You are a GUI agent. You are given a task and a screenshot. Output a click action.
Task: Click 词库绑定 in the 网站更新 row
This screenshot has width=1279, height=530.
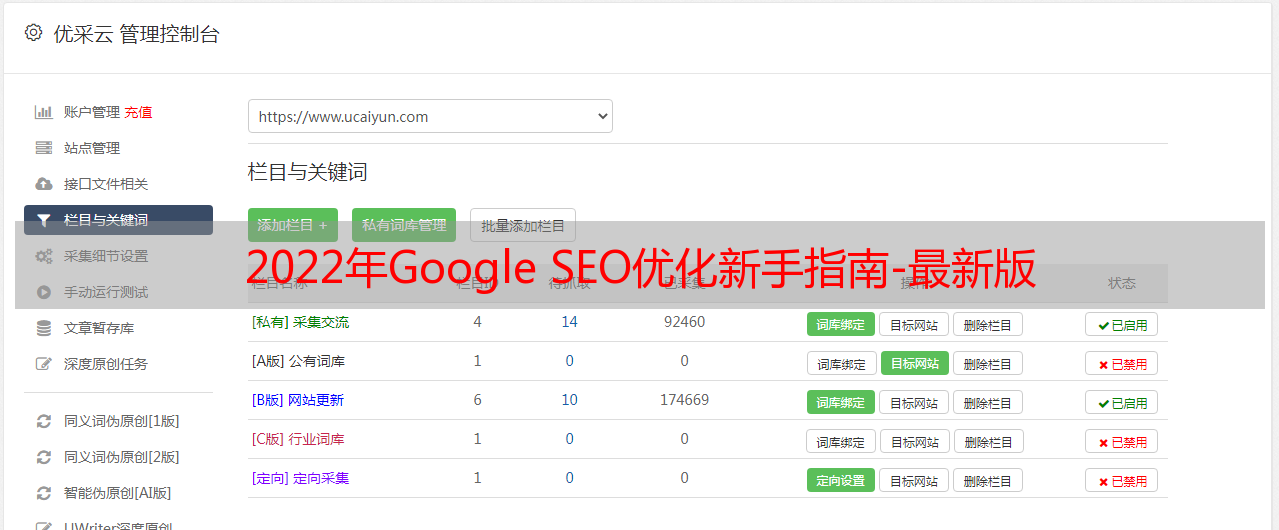tap(841, 402)
